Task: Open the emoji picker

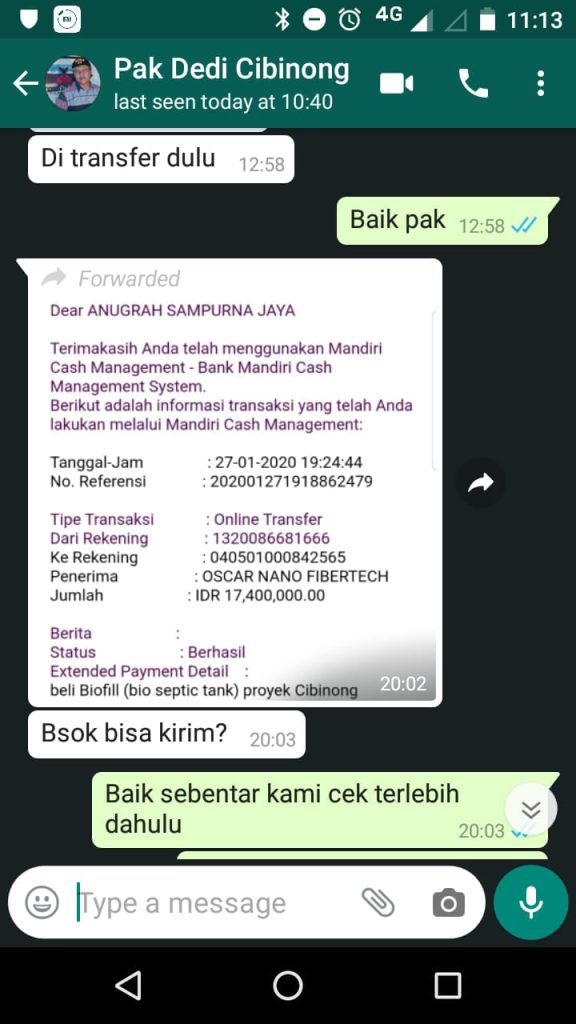Action: [x=42, y=903]
